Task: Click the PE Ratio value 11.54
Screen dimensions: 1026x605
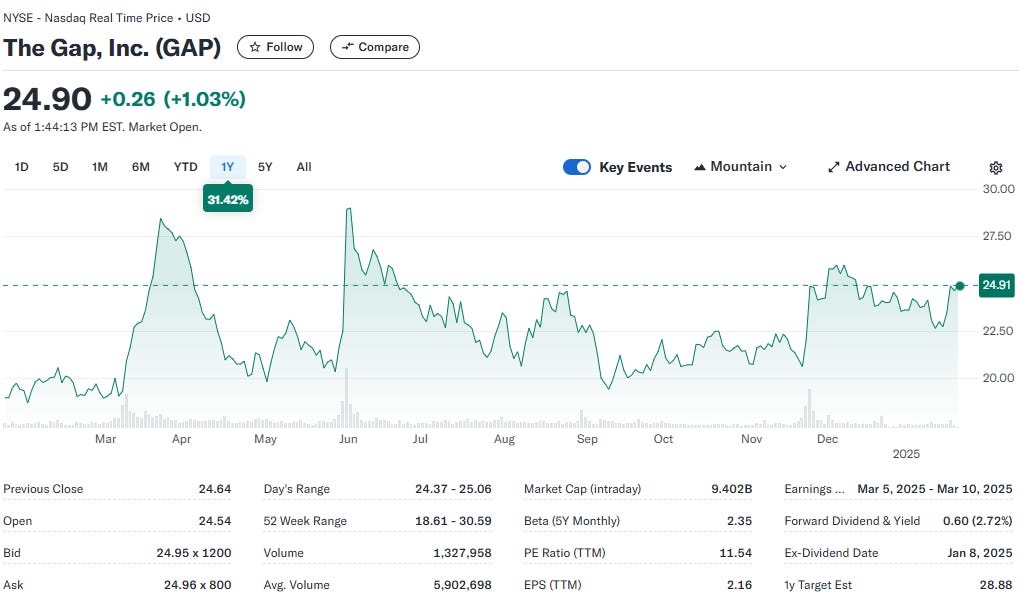Action: click(x=735, y=553)
